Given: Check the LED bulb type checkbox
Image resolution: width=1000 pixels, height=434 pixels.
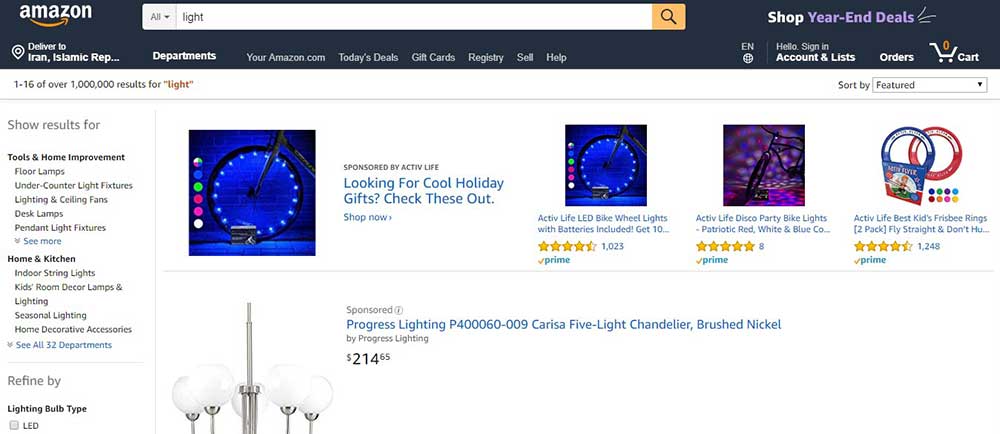Looking at the screenshot, I should click(x=13, y=426).
